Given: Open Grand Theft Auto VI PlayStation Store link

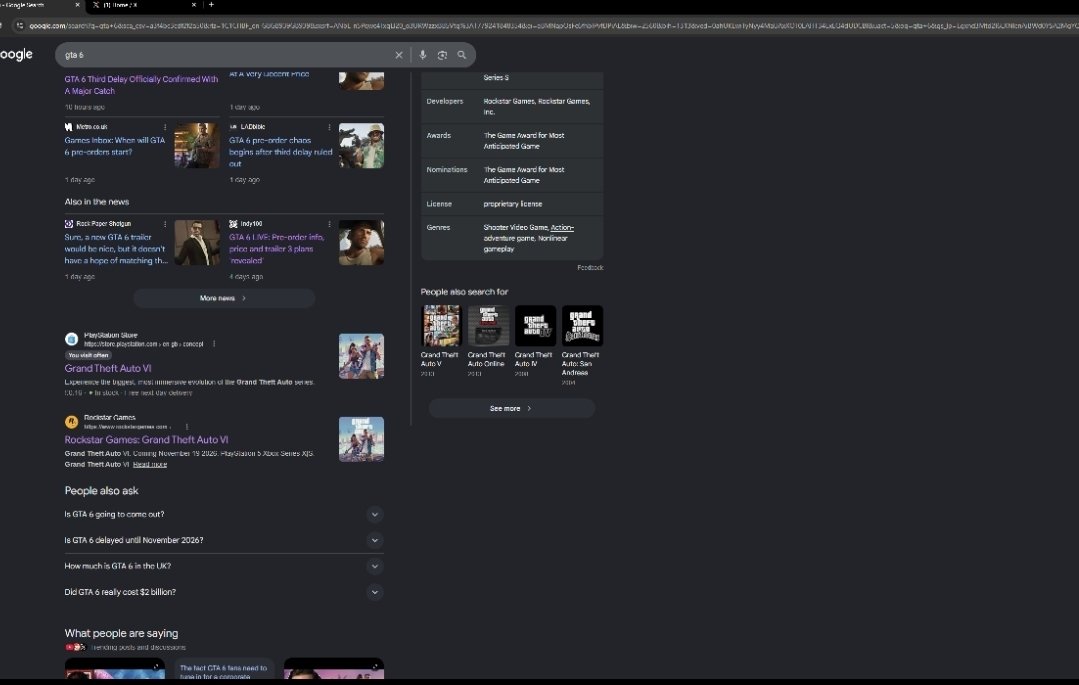Looking at the screenshot, I should point(108,368).
